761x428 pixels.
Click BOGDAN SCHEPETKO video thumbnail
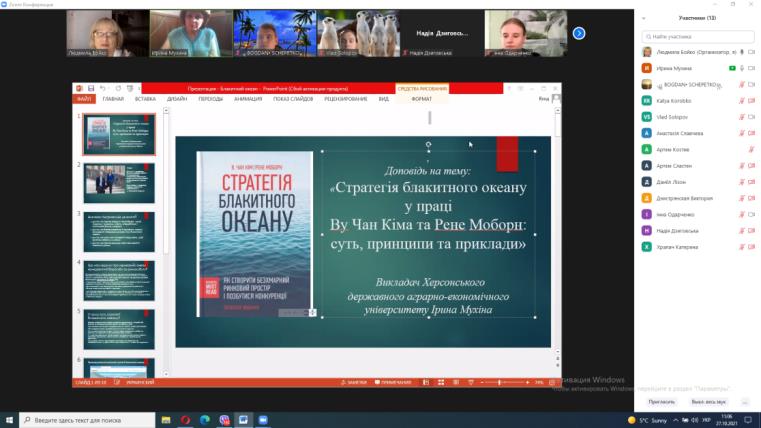275,33
